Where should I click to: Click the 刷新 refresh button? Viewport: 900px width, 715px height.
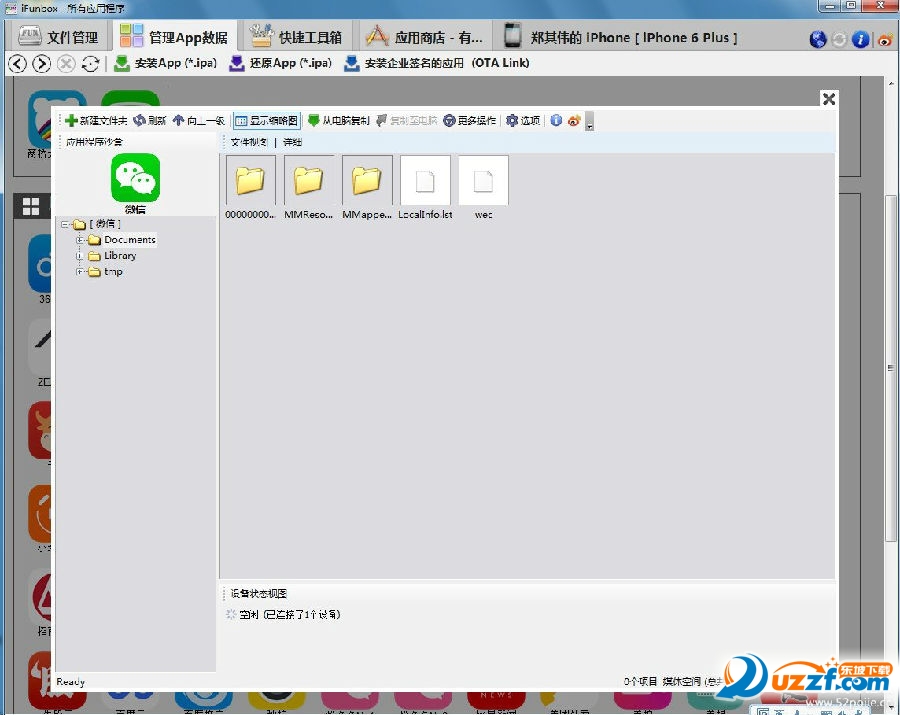149,121
